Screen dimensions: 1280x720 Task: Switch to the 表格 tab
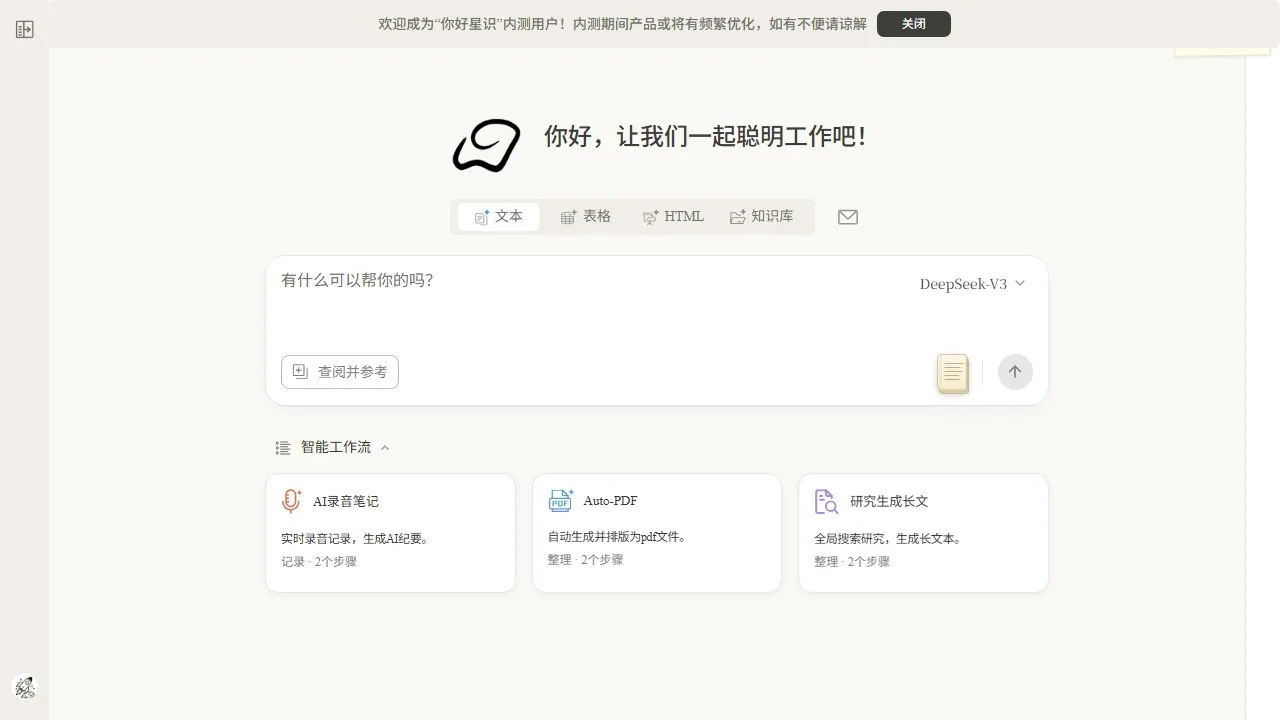[585, 217]
